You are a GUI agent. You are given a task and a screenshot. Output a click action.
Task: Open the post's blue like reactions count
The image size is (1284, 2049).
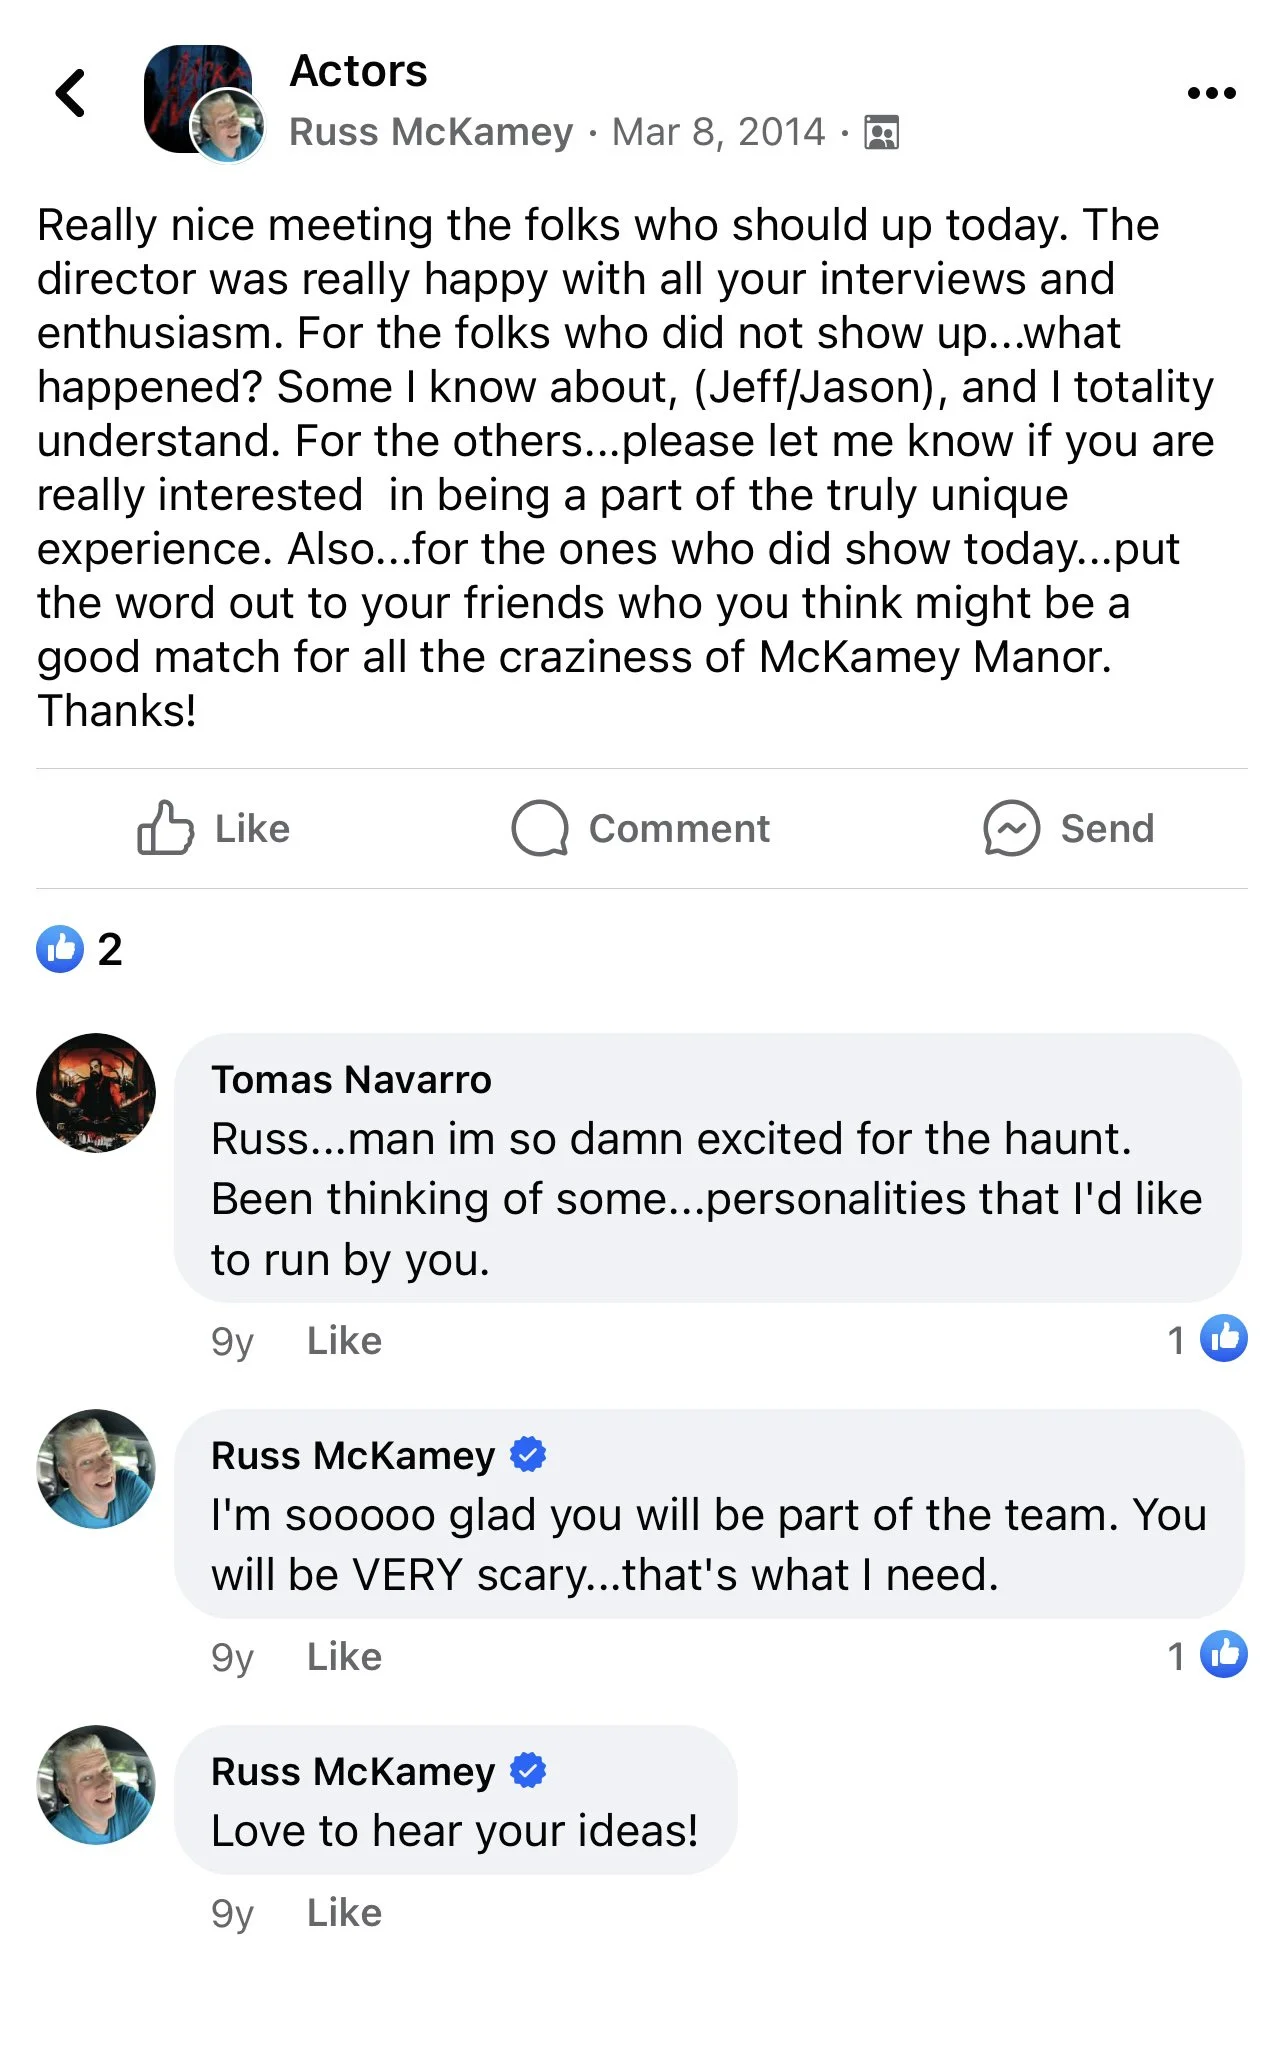(79, 949)
